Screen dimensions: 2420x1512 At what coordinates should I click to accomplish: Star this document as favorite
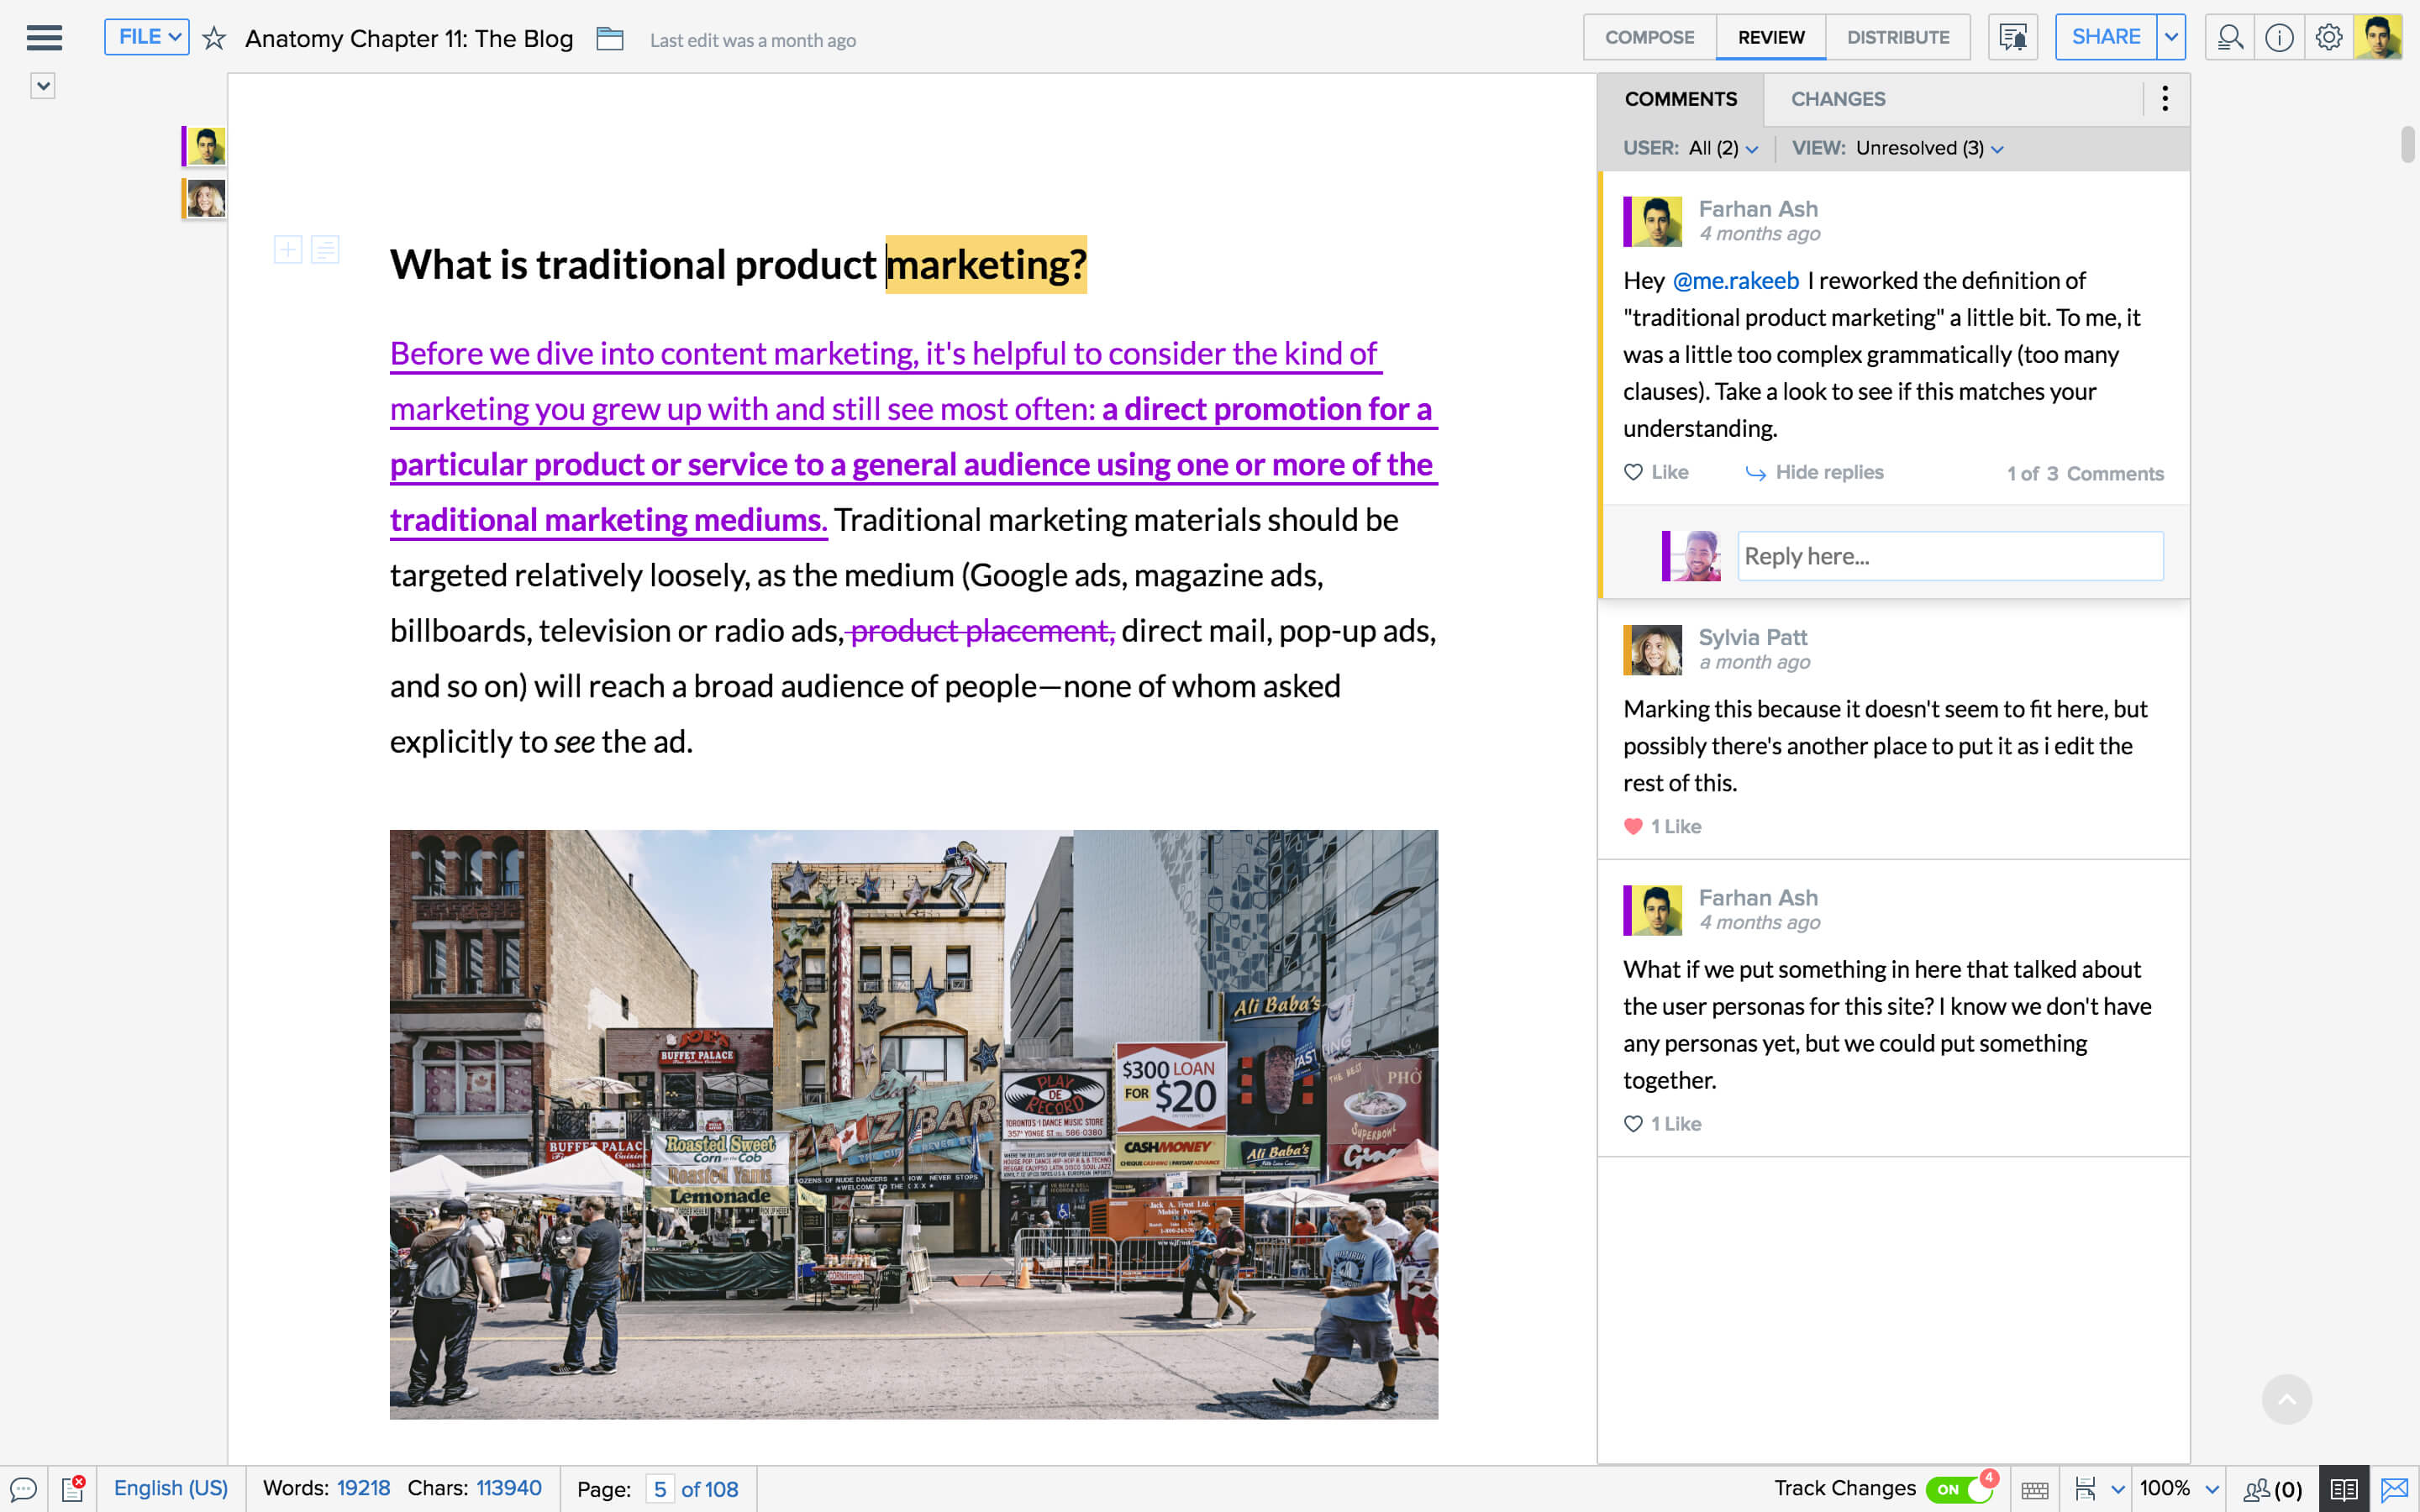coord(214,39)
